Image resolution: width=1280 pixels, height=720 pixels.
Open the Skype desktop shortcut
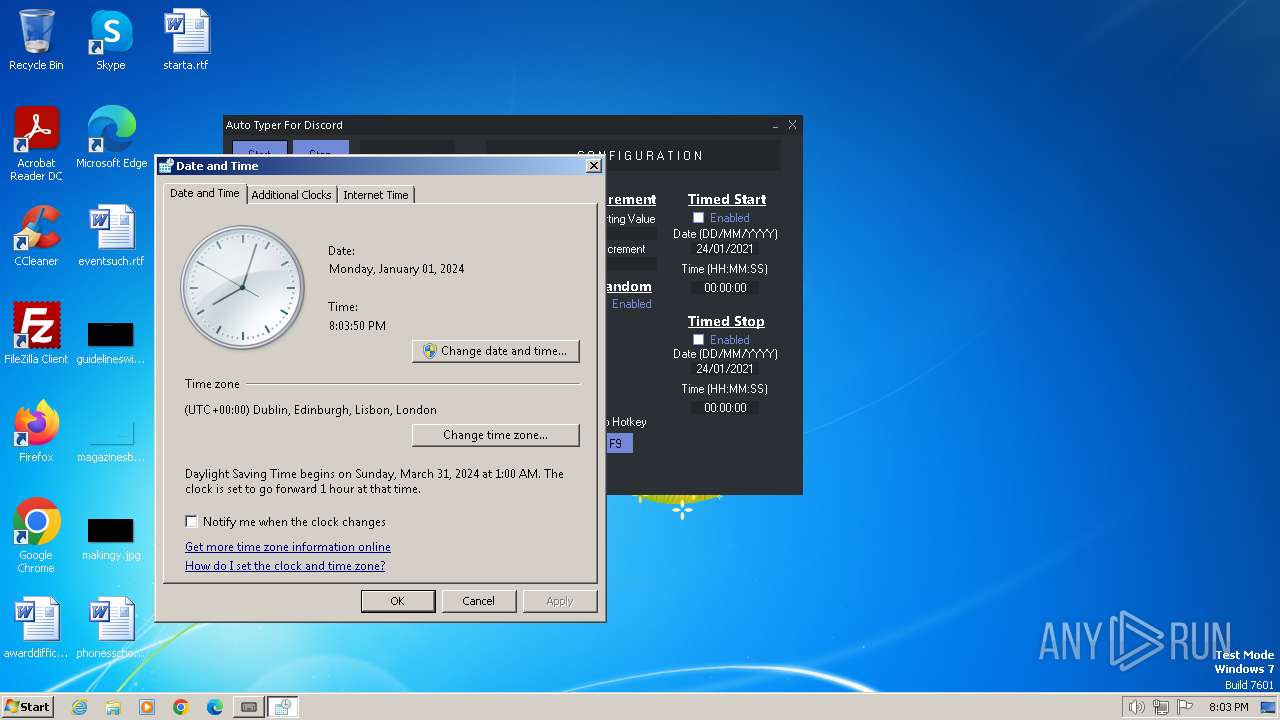coord(111,41)
